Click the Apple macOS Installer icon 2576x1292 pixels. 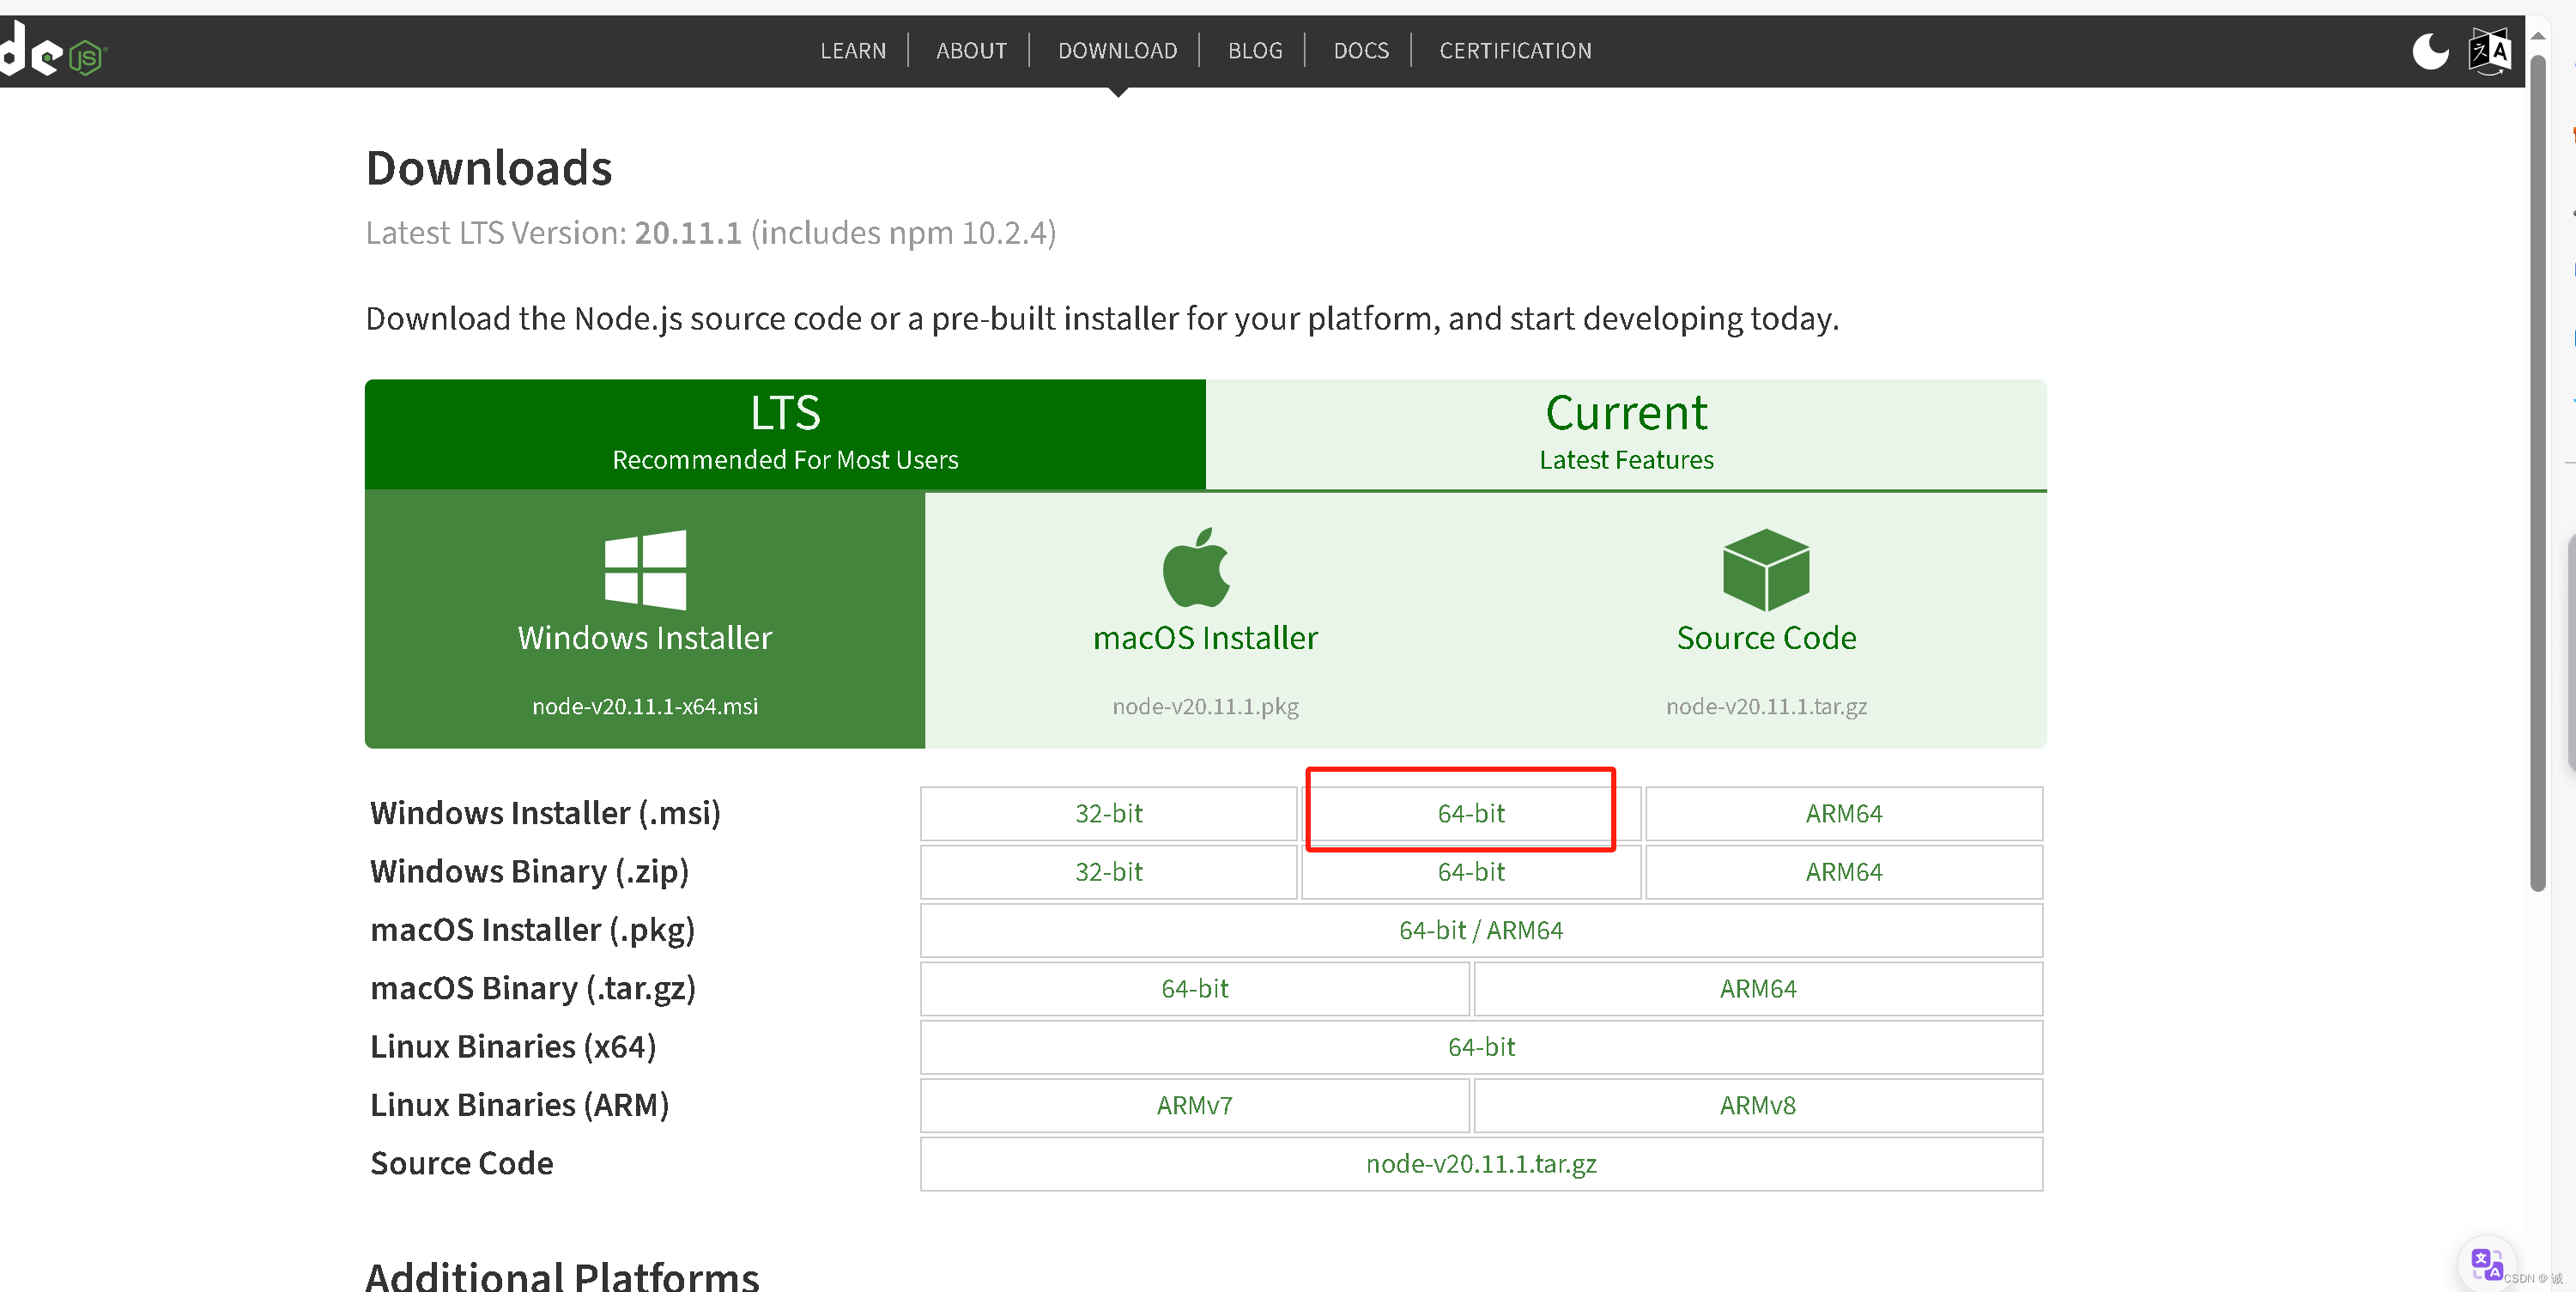1196,568
